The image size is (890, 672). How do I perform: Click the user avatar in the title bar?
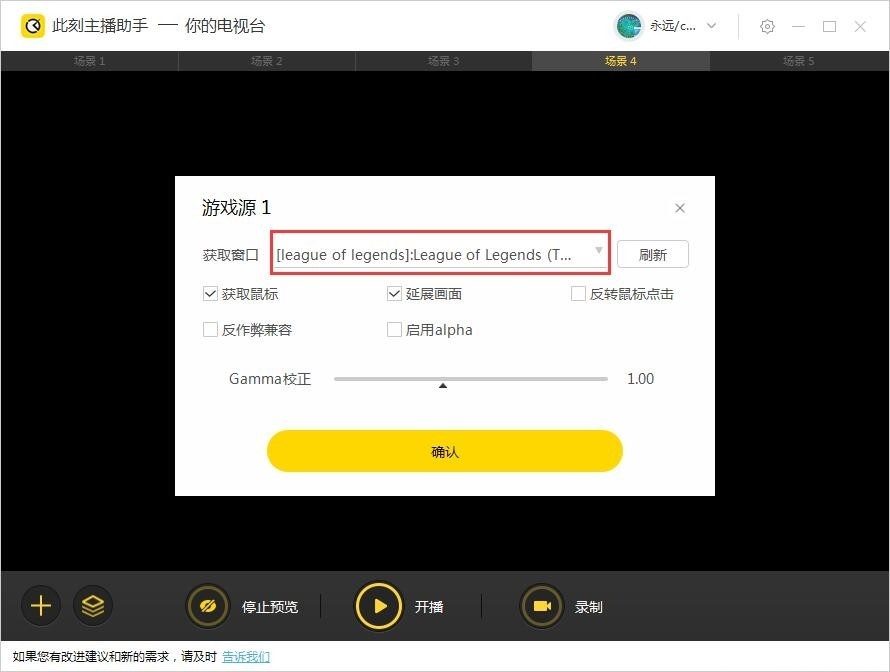(x=629, y=26)
